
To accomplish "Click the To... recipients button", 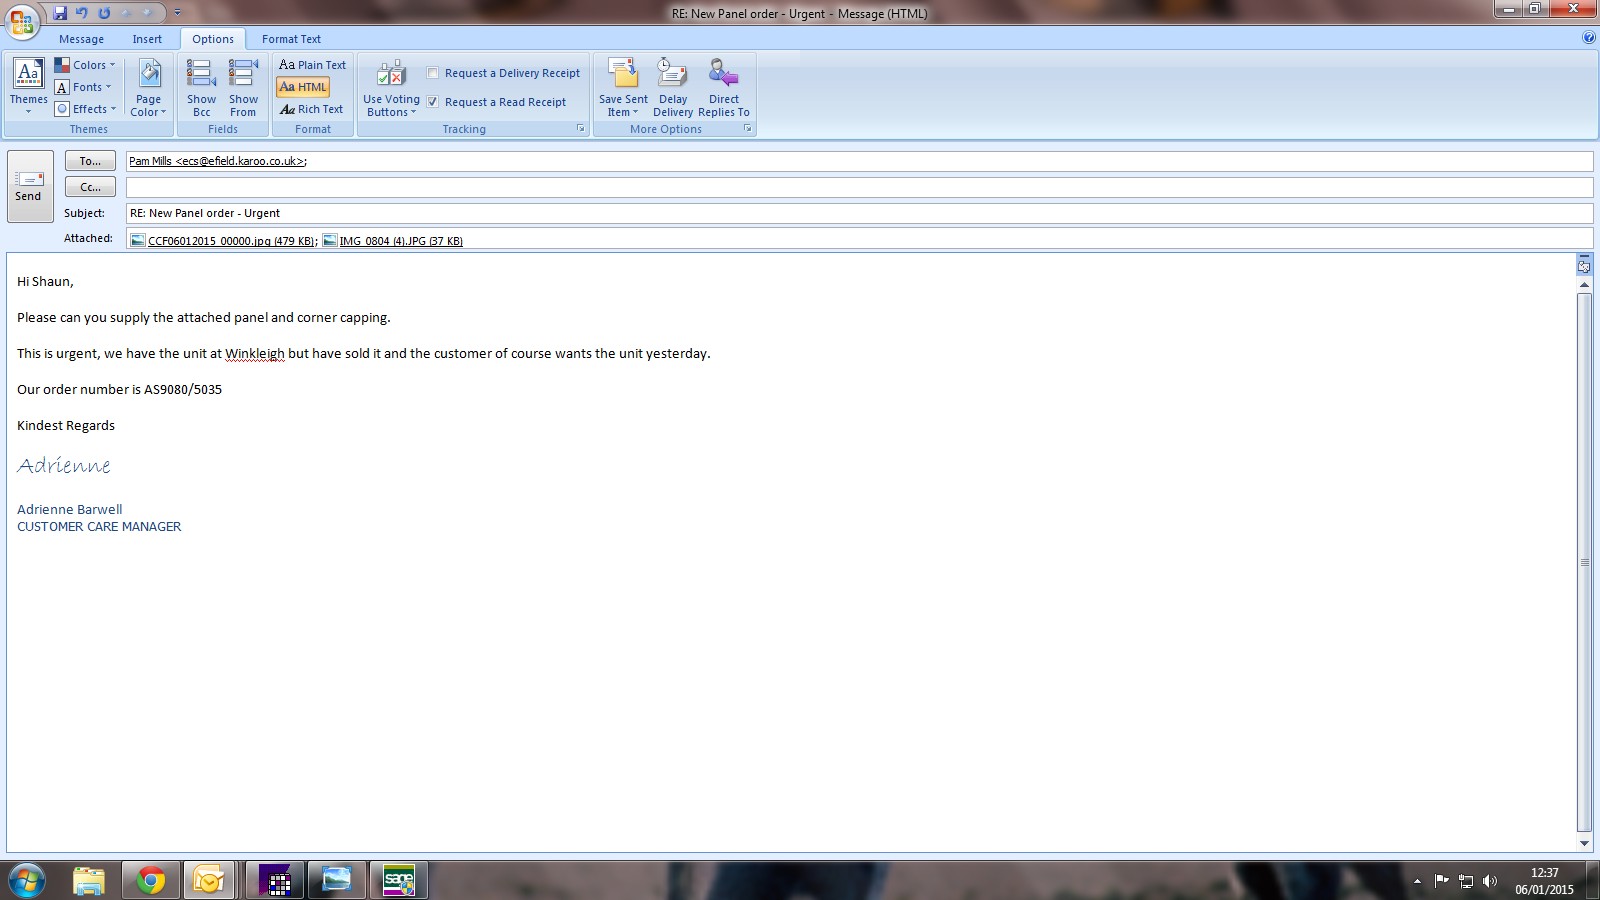I will 90,161.
